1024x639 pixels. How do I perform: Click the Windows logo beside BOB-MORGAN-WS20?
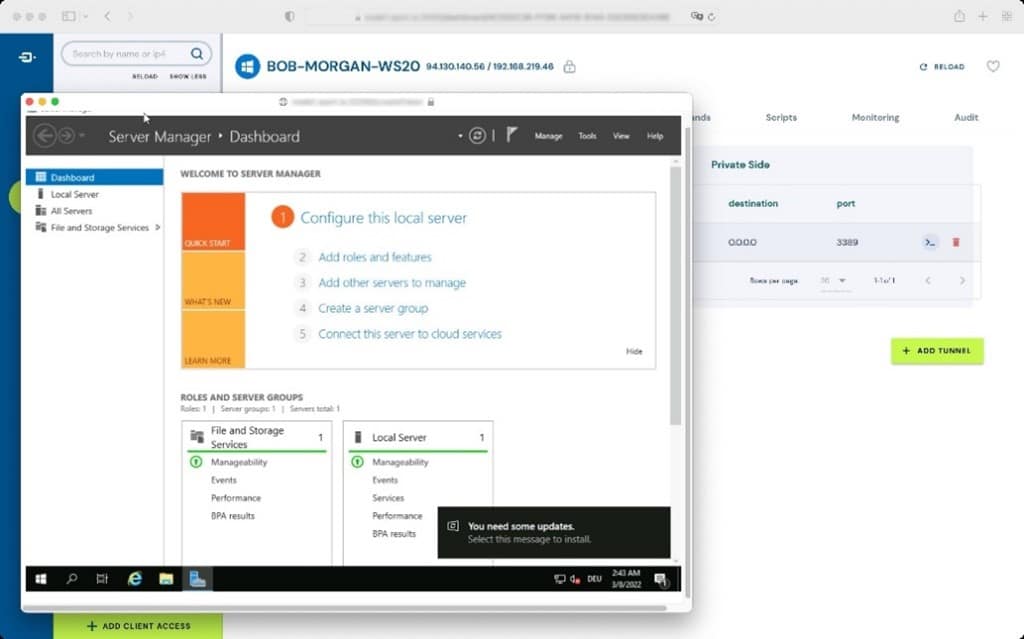(247, 67)
